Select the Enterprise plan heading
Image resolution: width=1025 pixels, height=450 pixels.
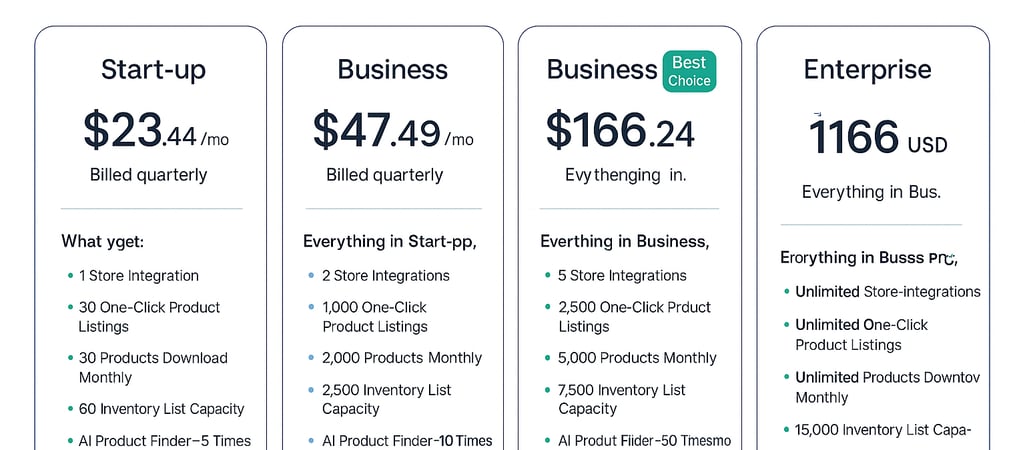867,69
